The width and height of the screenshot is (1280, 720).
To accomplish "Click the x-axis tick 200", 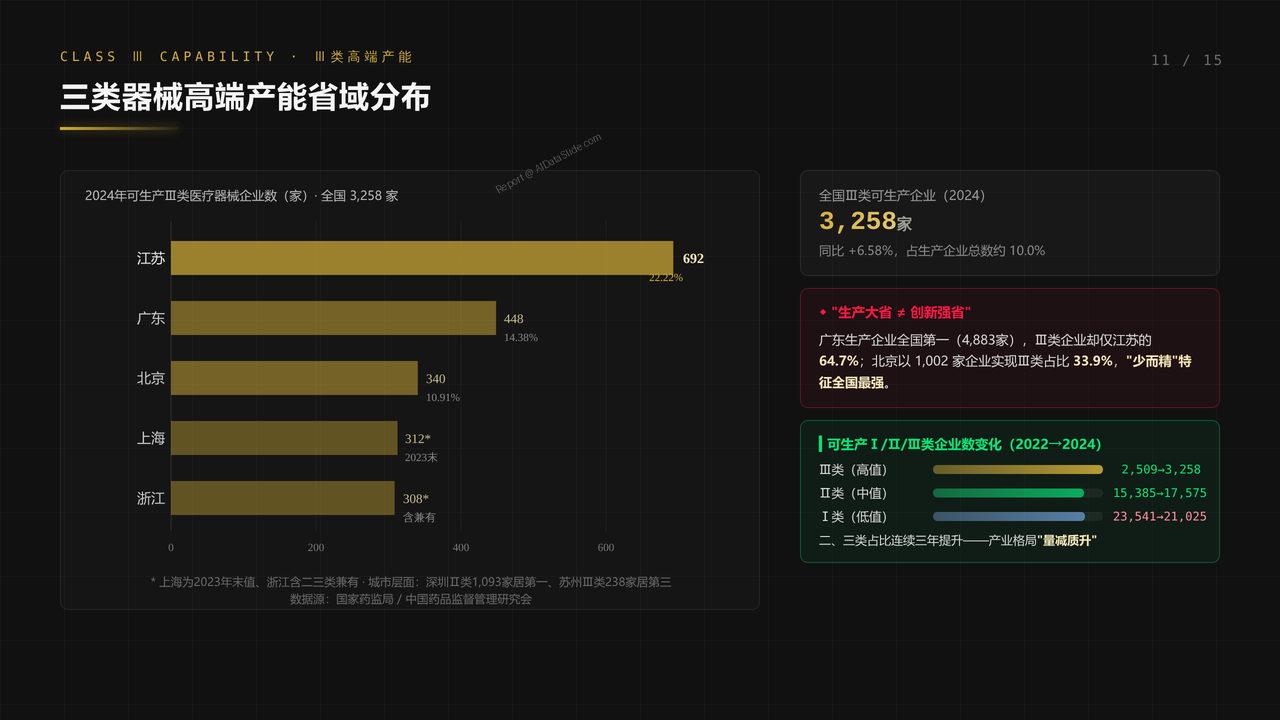I will (316, 547).
